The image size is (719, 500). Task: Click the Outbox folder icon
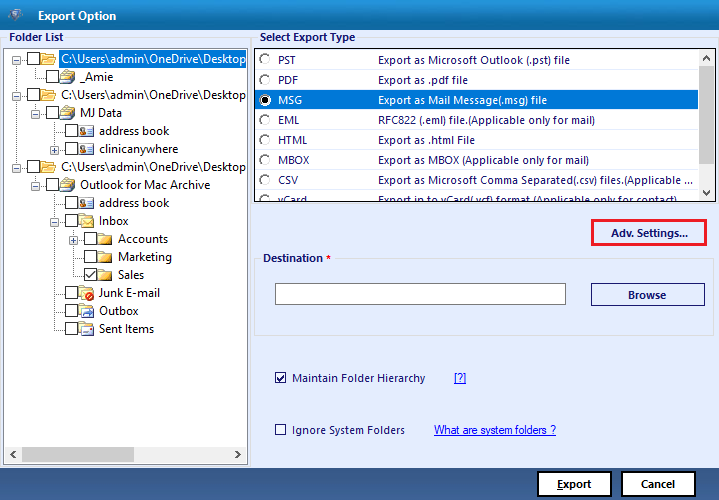point(86,311)
